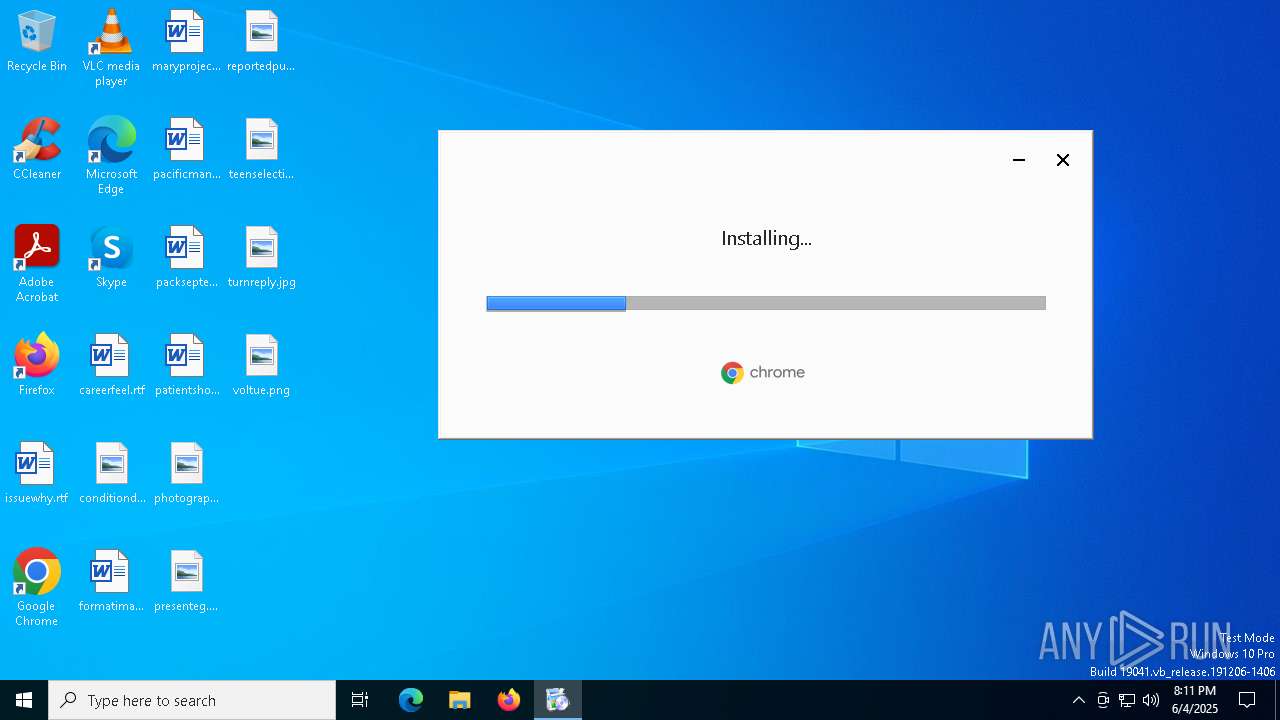This screenshot has width=1280, height=720.
Task: Open the Windows Start menu
Action: click(24, 700)
